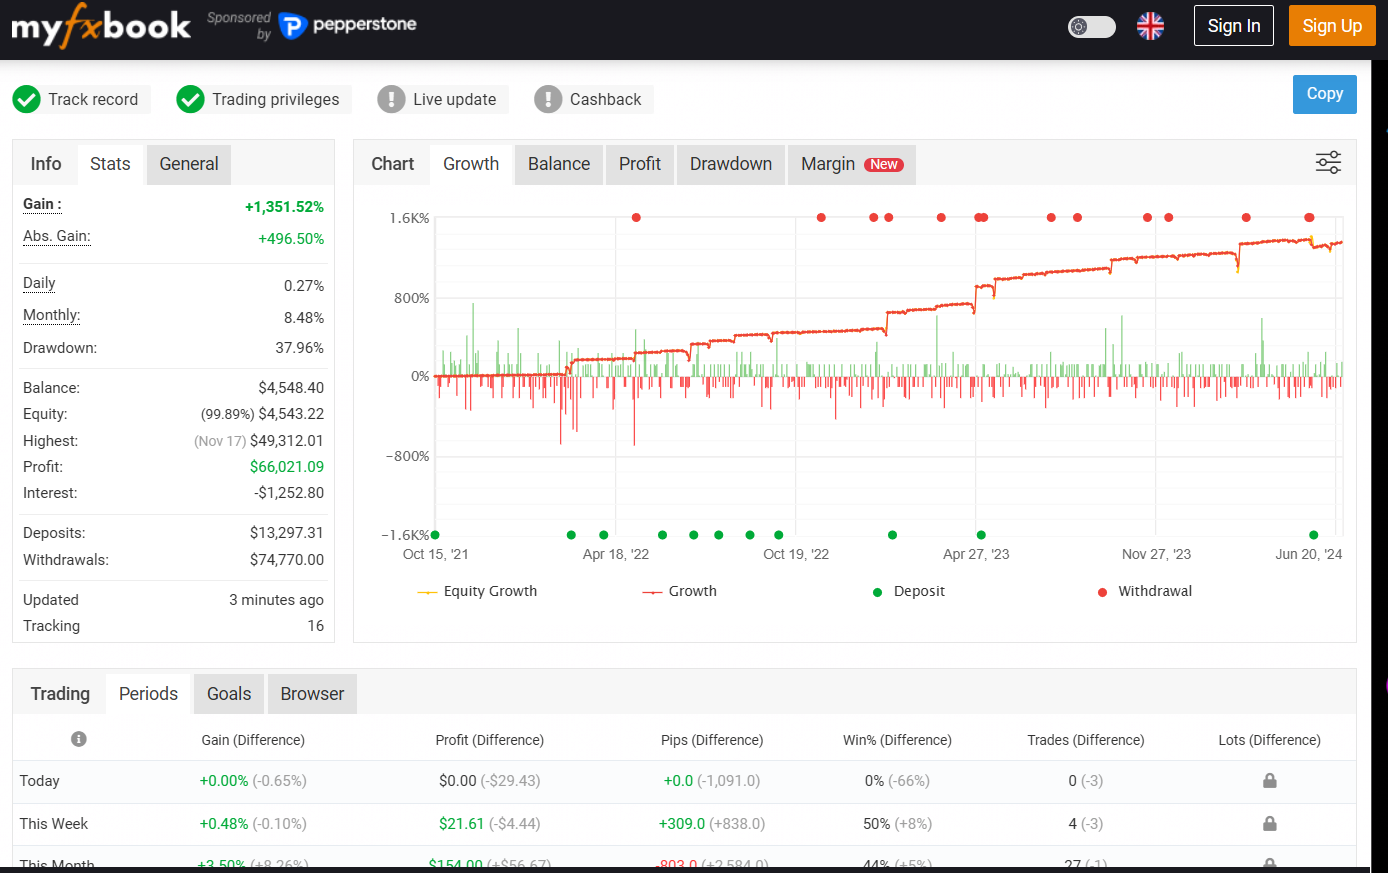Open the chart settings sliders icon
This screenshot has height=873, width=1388.
pyautogui.click(x=1328, y=163)
